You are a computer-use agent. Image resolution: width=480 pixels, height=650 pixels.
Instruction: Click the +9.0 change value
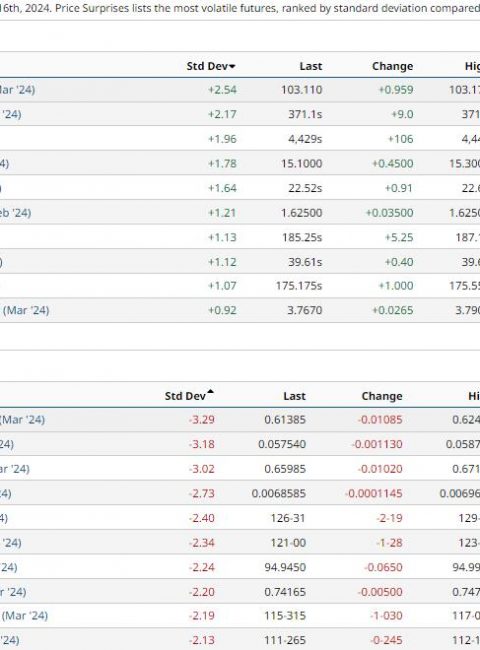[x=402, y=114]
